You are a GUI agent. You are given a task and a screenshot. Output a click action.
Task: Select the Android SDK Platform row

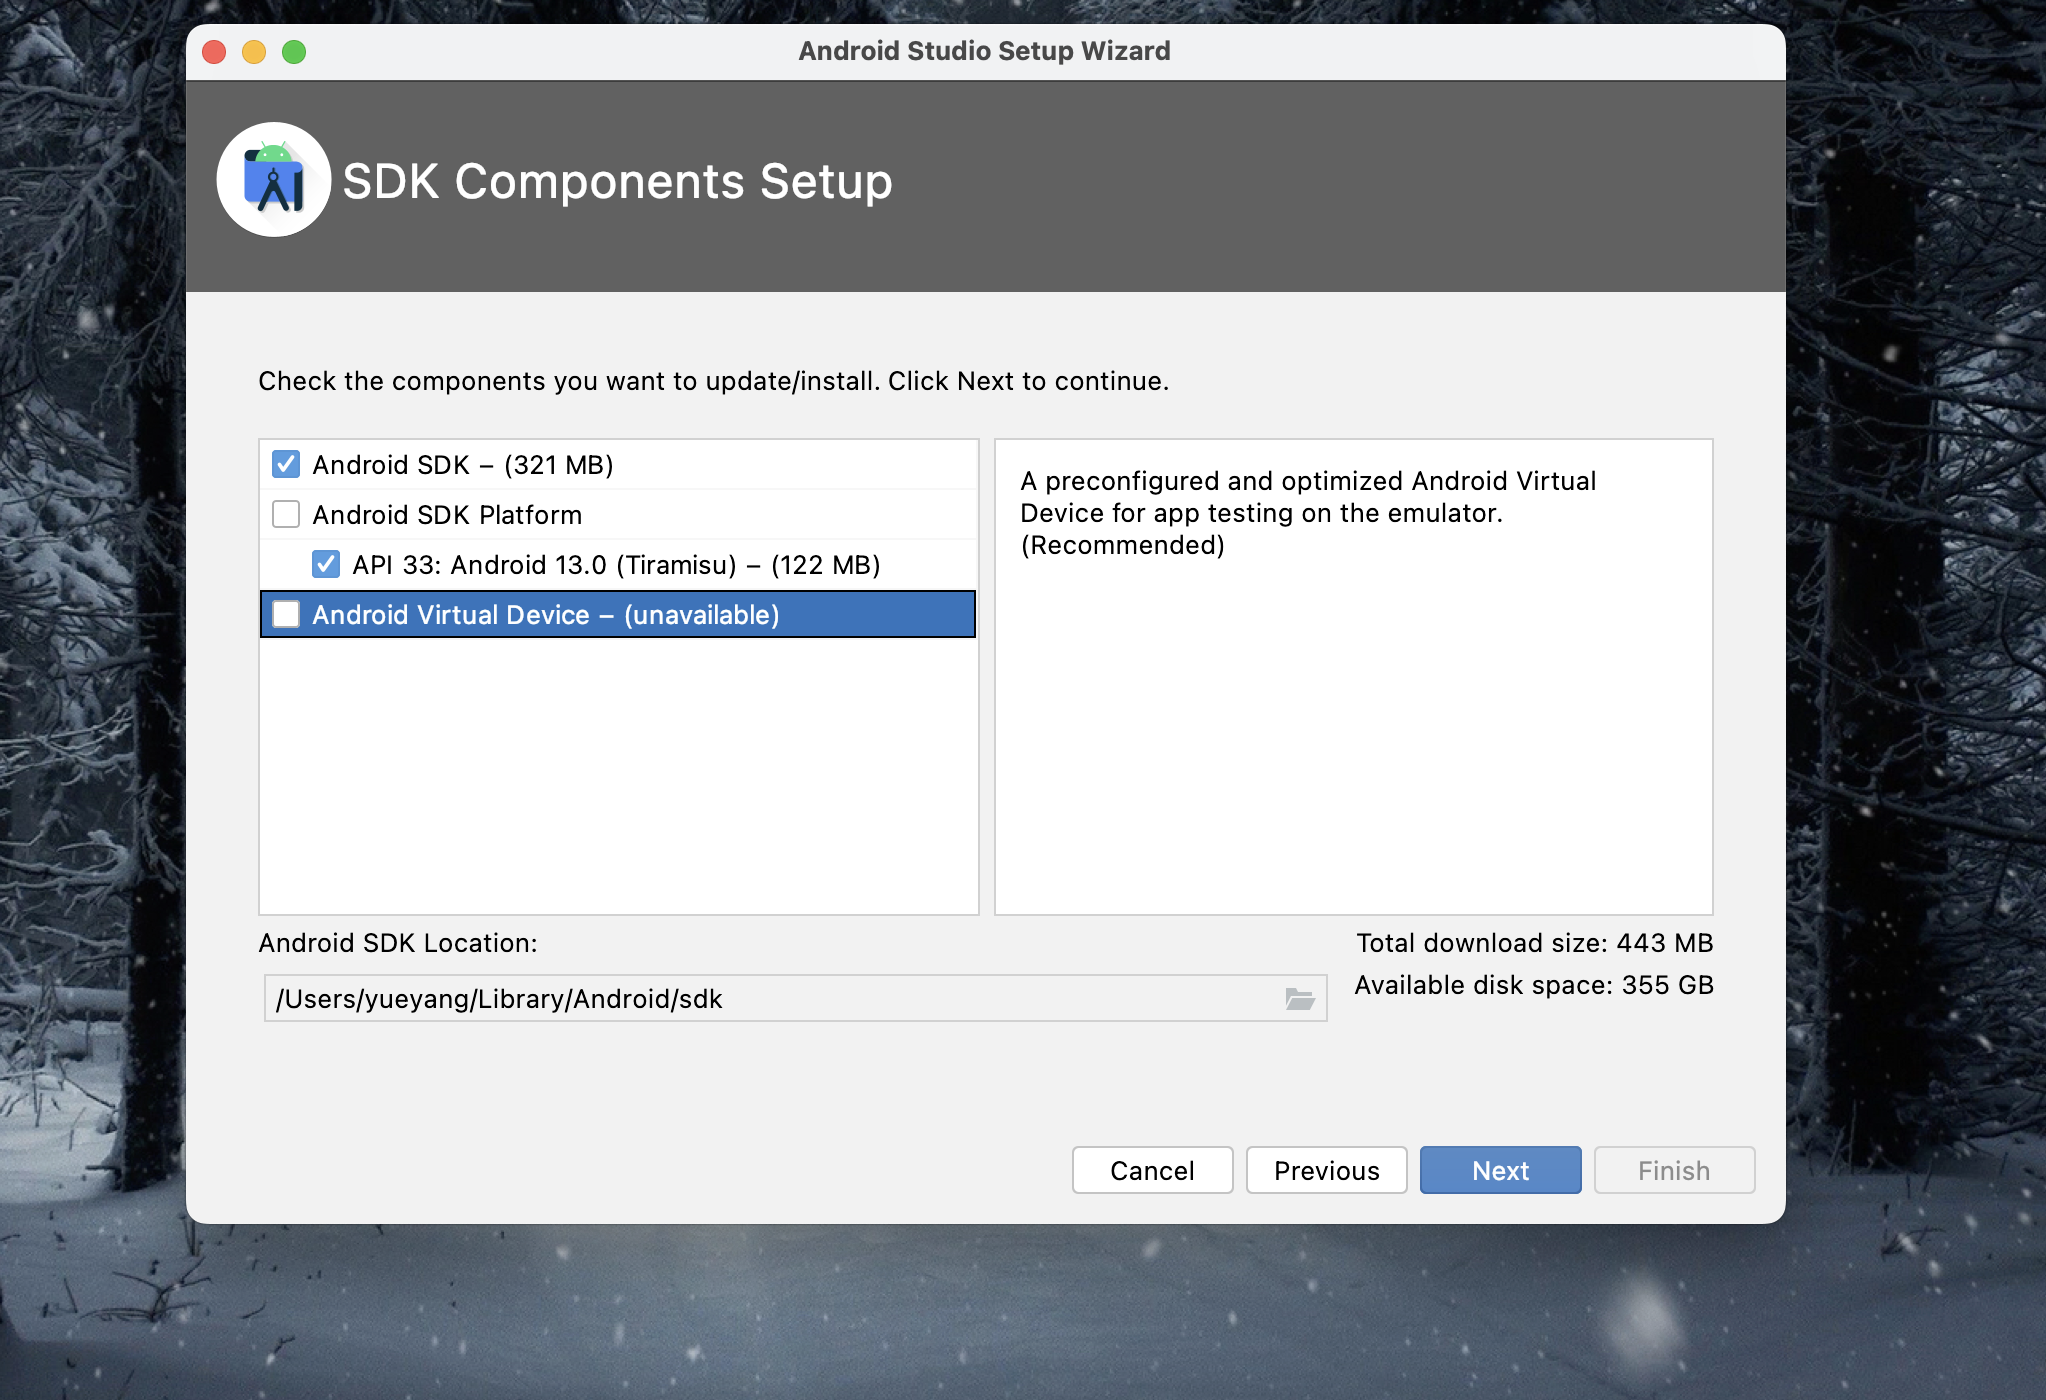coord(447,515)
